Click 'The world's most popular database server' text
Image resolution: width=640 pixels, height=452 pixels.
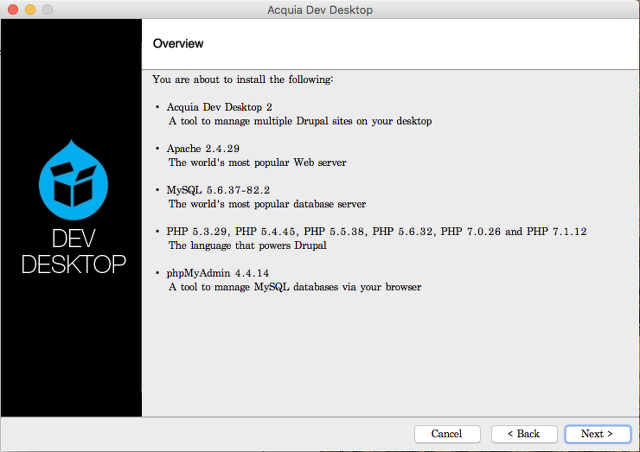[267, 204]
